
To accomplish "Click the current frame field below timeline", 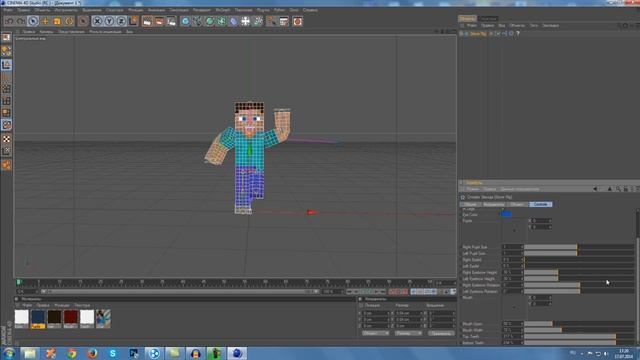I will click(x=27, y=291).
